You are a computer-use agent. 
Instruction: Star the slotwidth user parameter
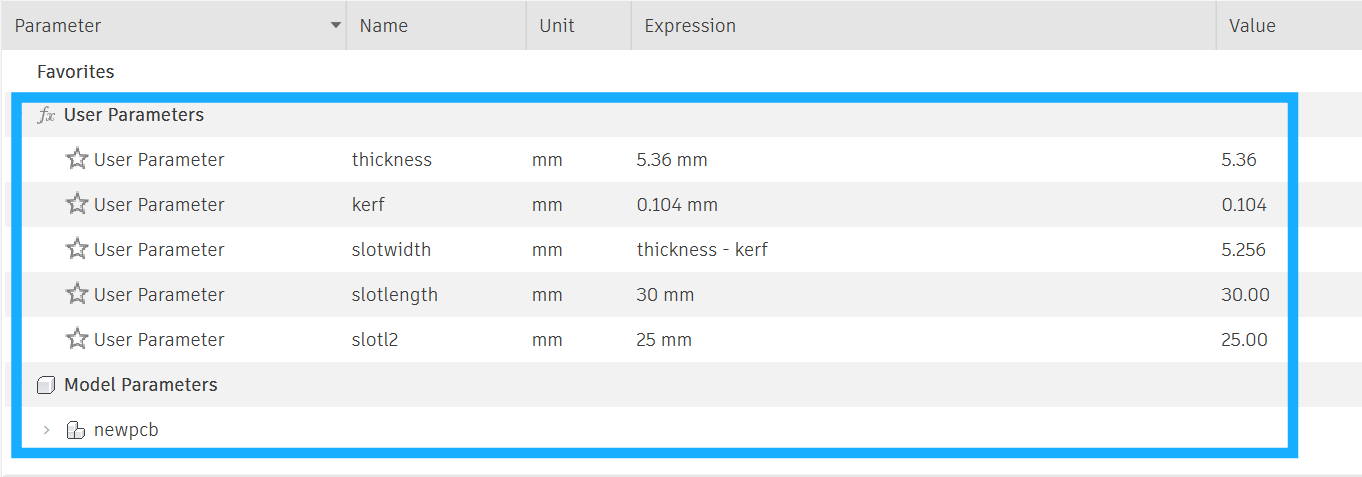(x=77, y=249)
